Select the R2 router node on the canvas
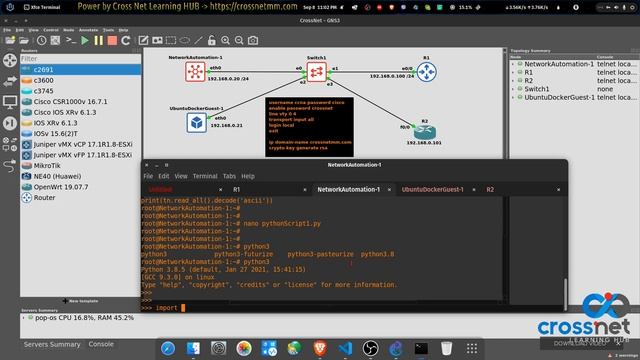 pyautogui.click(x=425, y=132)
